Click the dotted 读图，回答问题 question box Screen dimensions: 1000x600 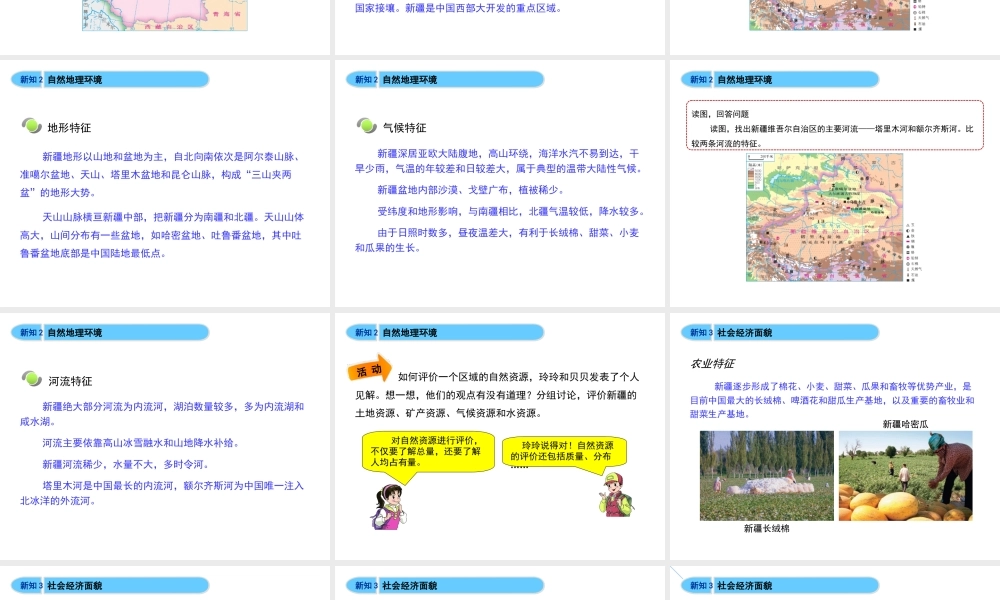click(835, 125)
